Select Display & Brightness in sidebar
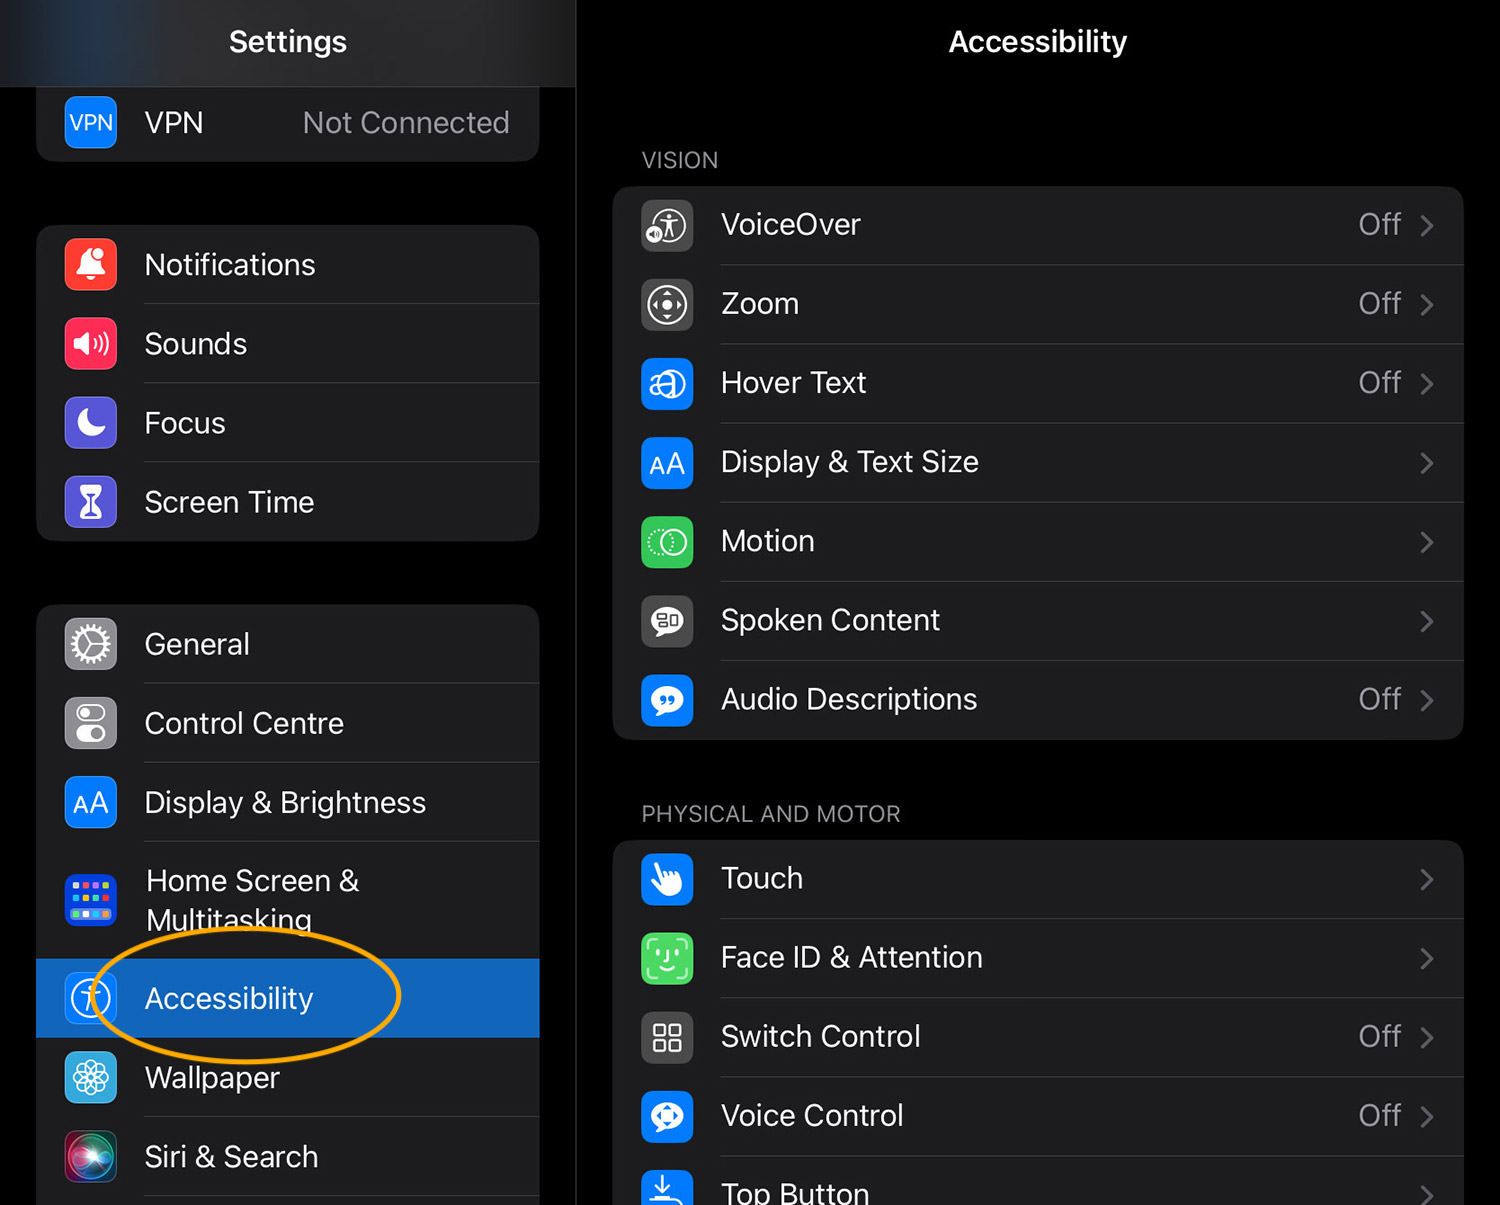Viewport: 1500px width, 1205px height. coord(288,802)
